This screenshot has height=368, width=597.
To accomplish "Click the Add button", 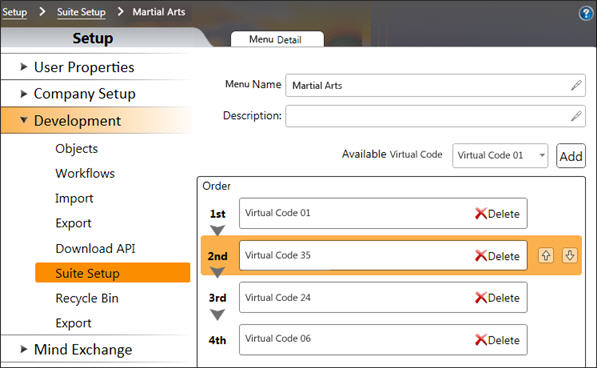I will click(571, 156).
